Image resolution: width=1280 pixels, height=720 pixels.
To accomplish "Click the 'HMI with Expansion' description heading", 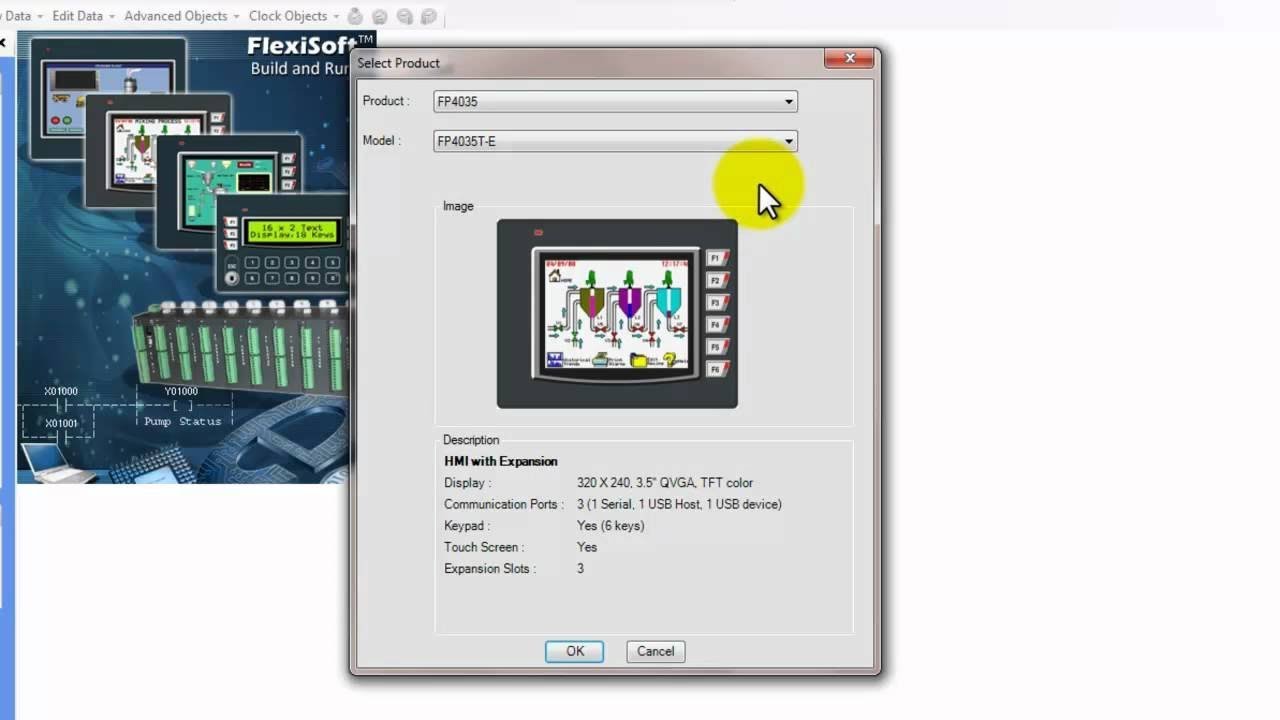I will [501, 461].
